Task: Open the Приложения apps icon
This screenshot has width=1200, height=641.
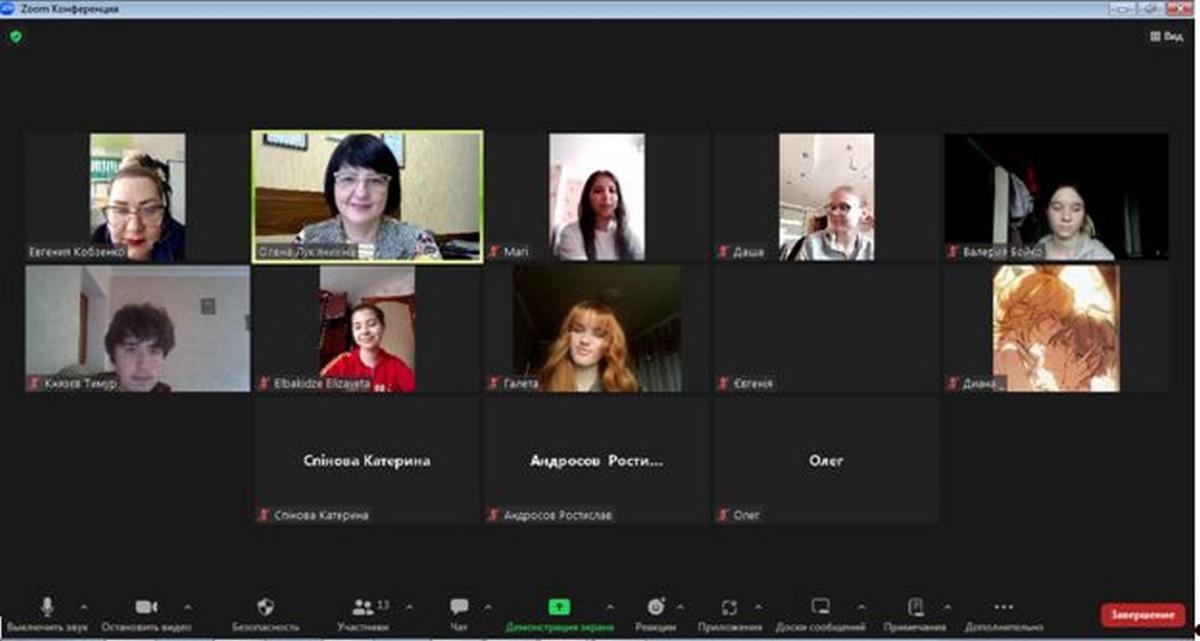Action: tap(730, 606)
